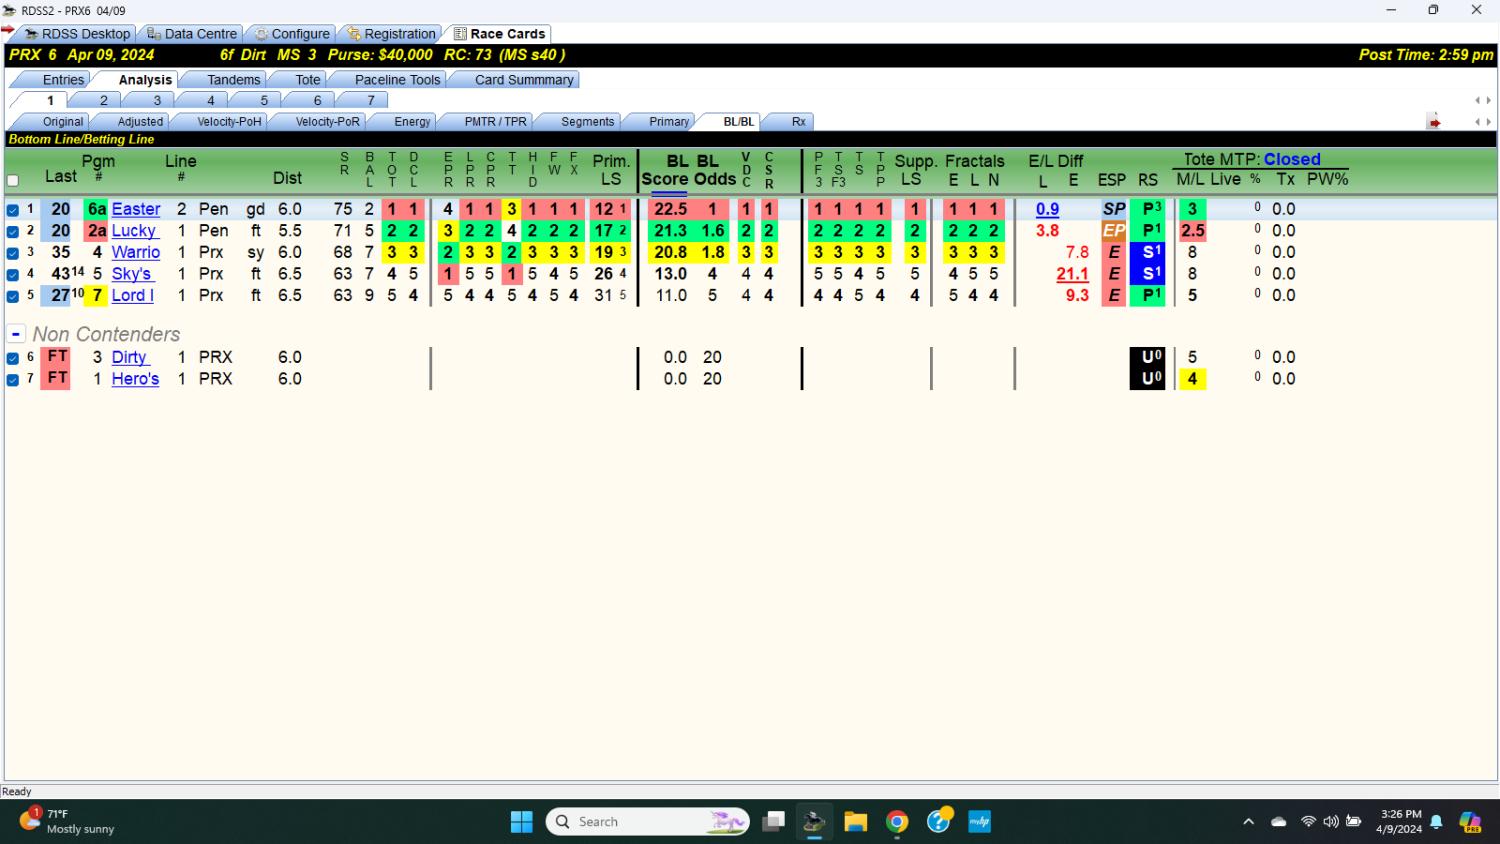The image size is (1500, 844).
Task: Open the blue question-mark help app on the taskbar
Action: 938,822
